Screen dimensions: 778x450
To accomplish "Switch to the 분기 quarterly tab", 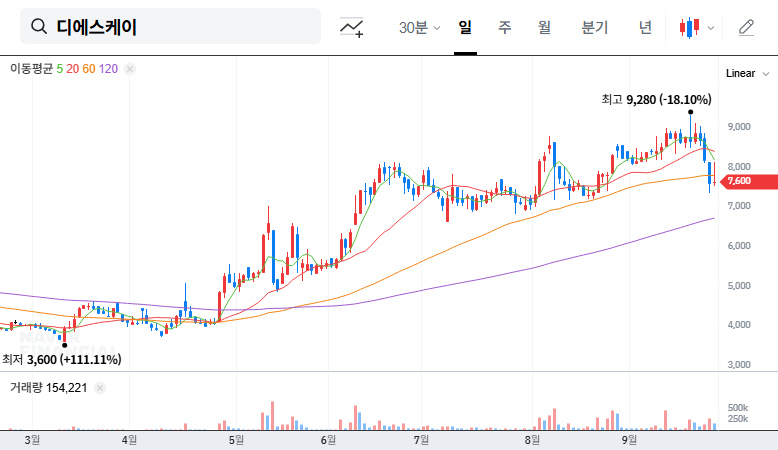I will 594,27.
